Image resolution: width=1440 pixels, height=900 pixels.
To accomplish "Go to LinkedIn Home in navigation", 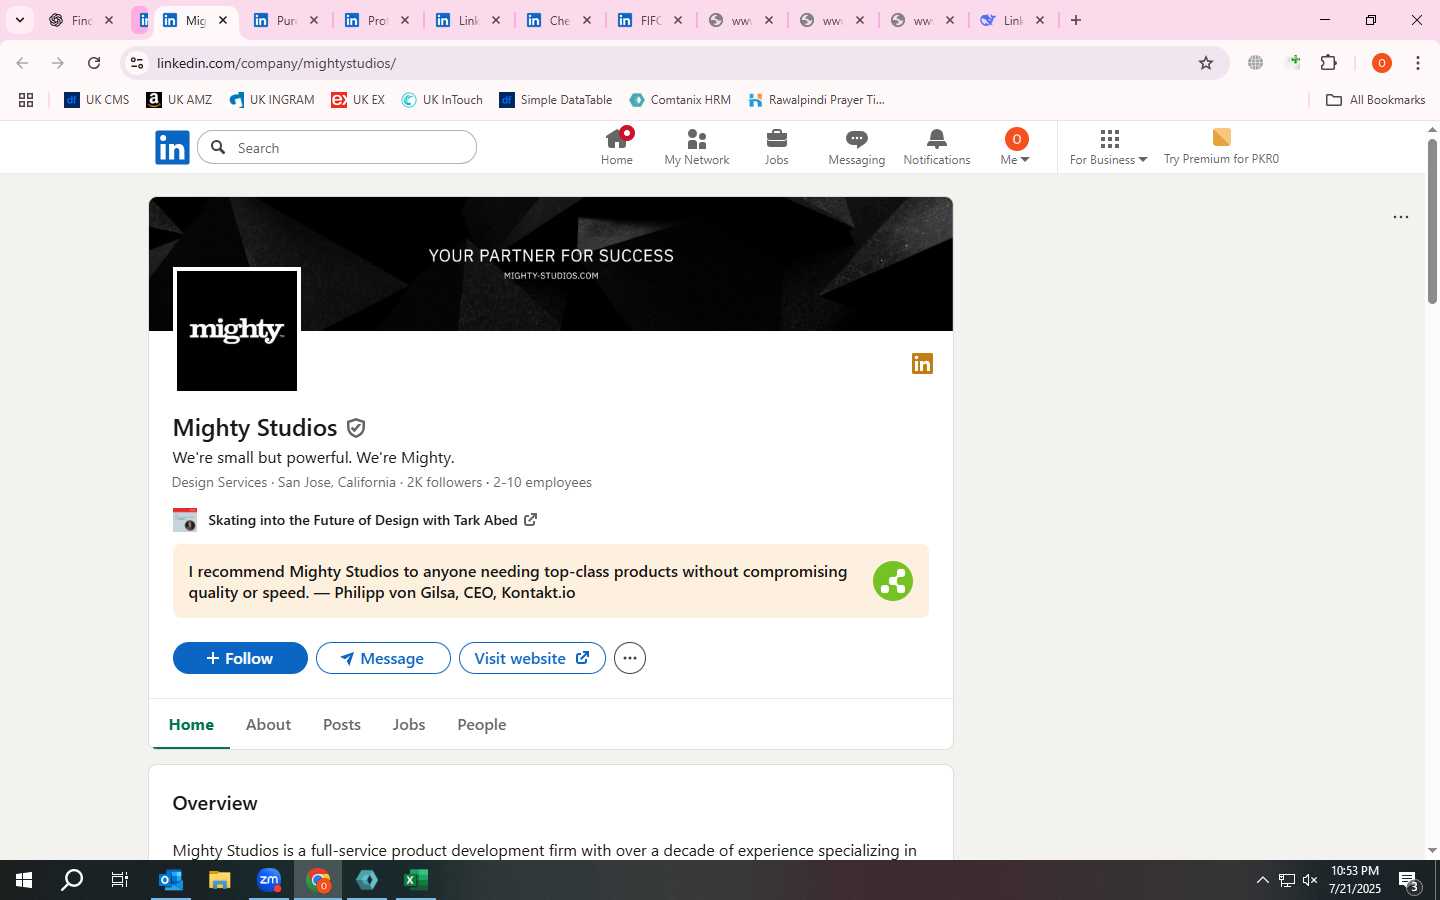I will pos(617,147).
